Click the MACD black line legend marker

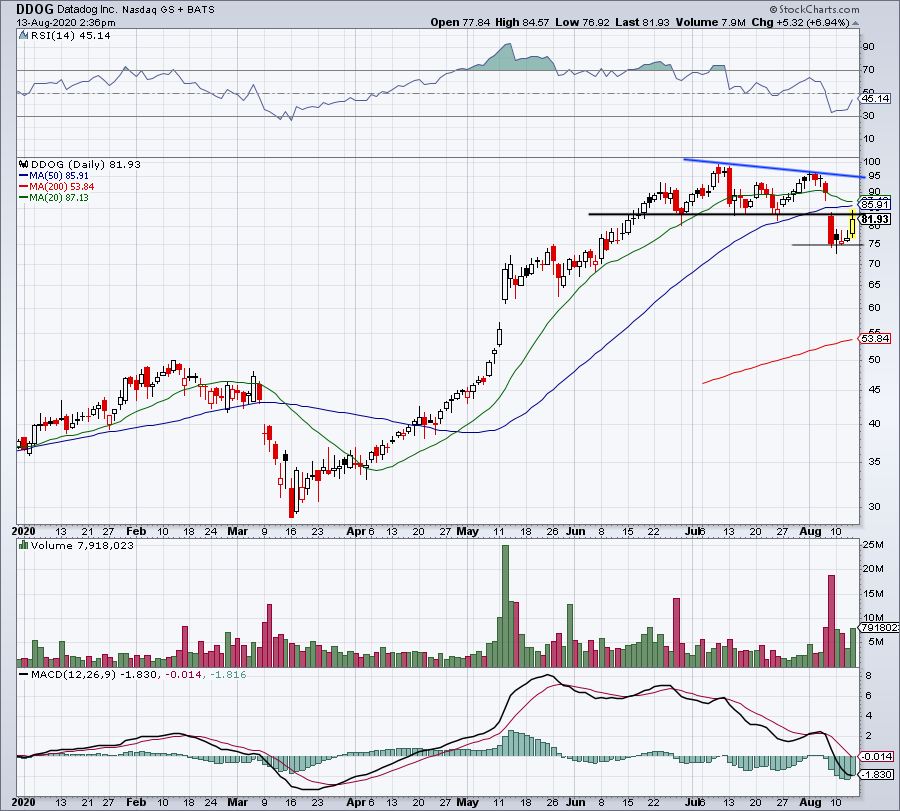point(23,675)
